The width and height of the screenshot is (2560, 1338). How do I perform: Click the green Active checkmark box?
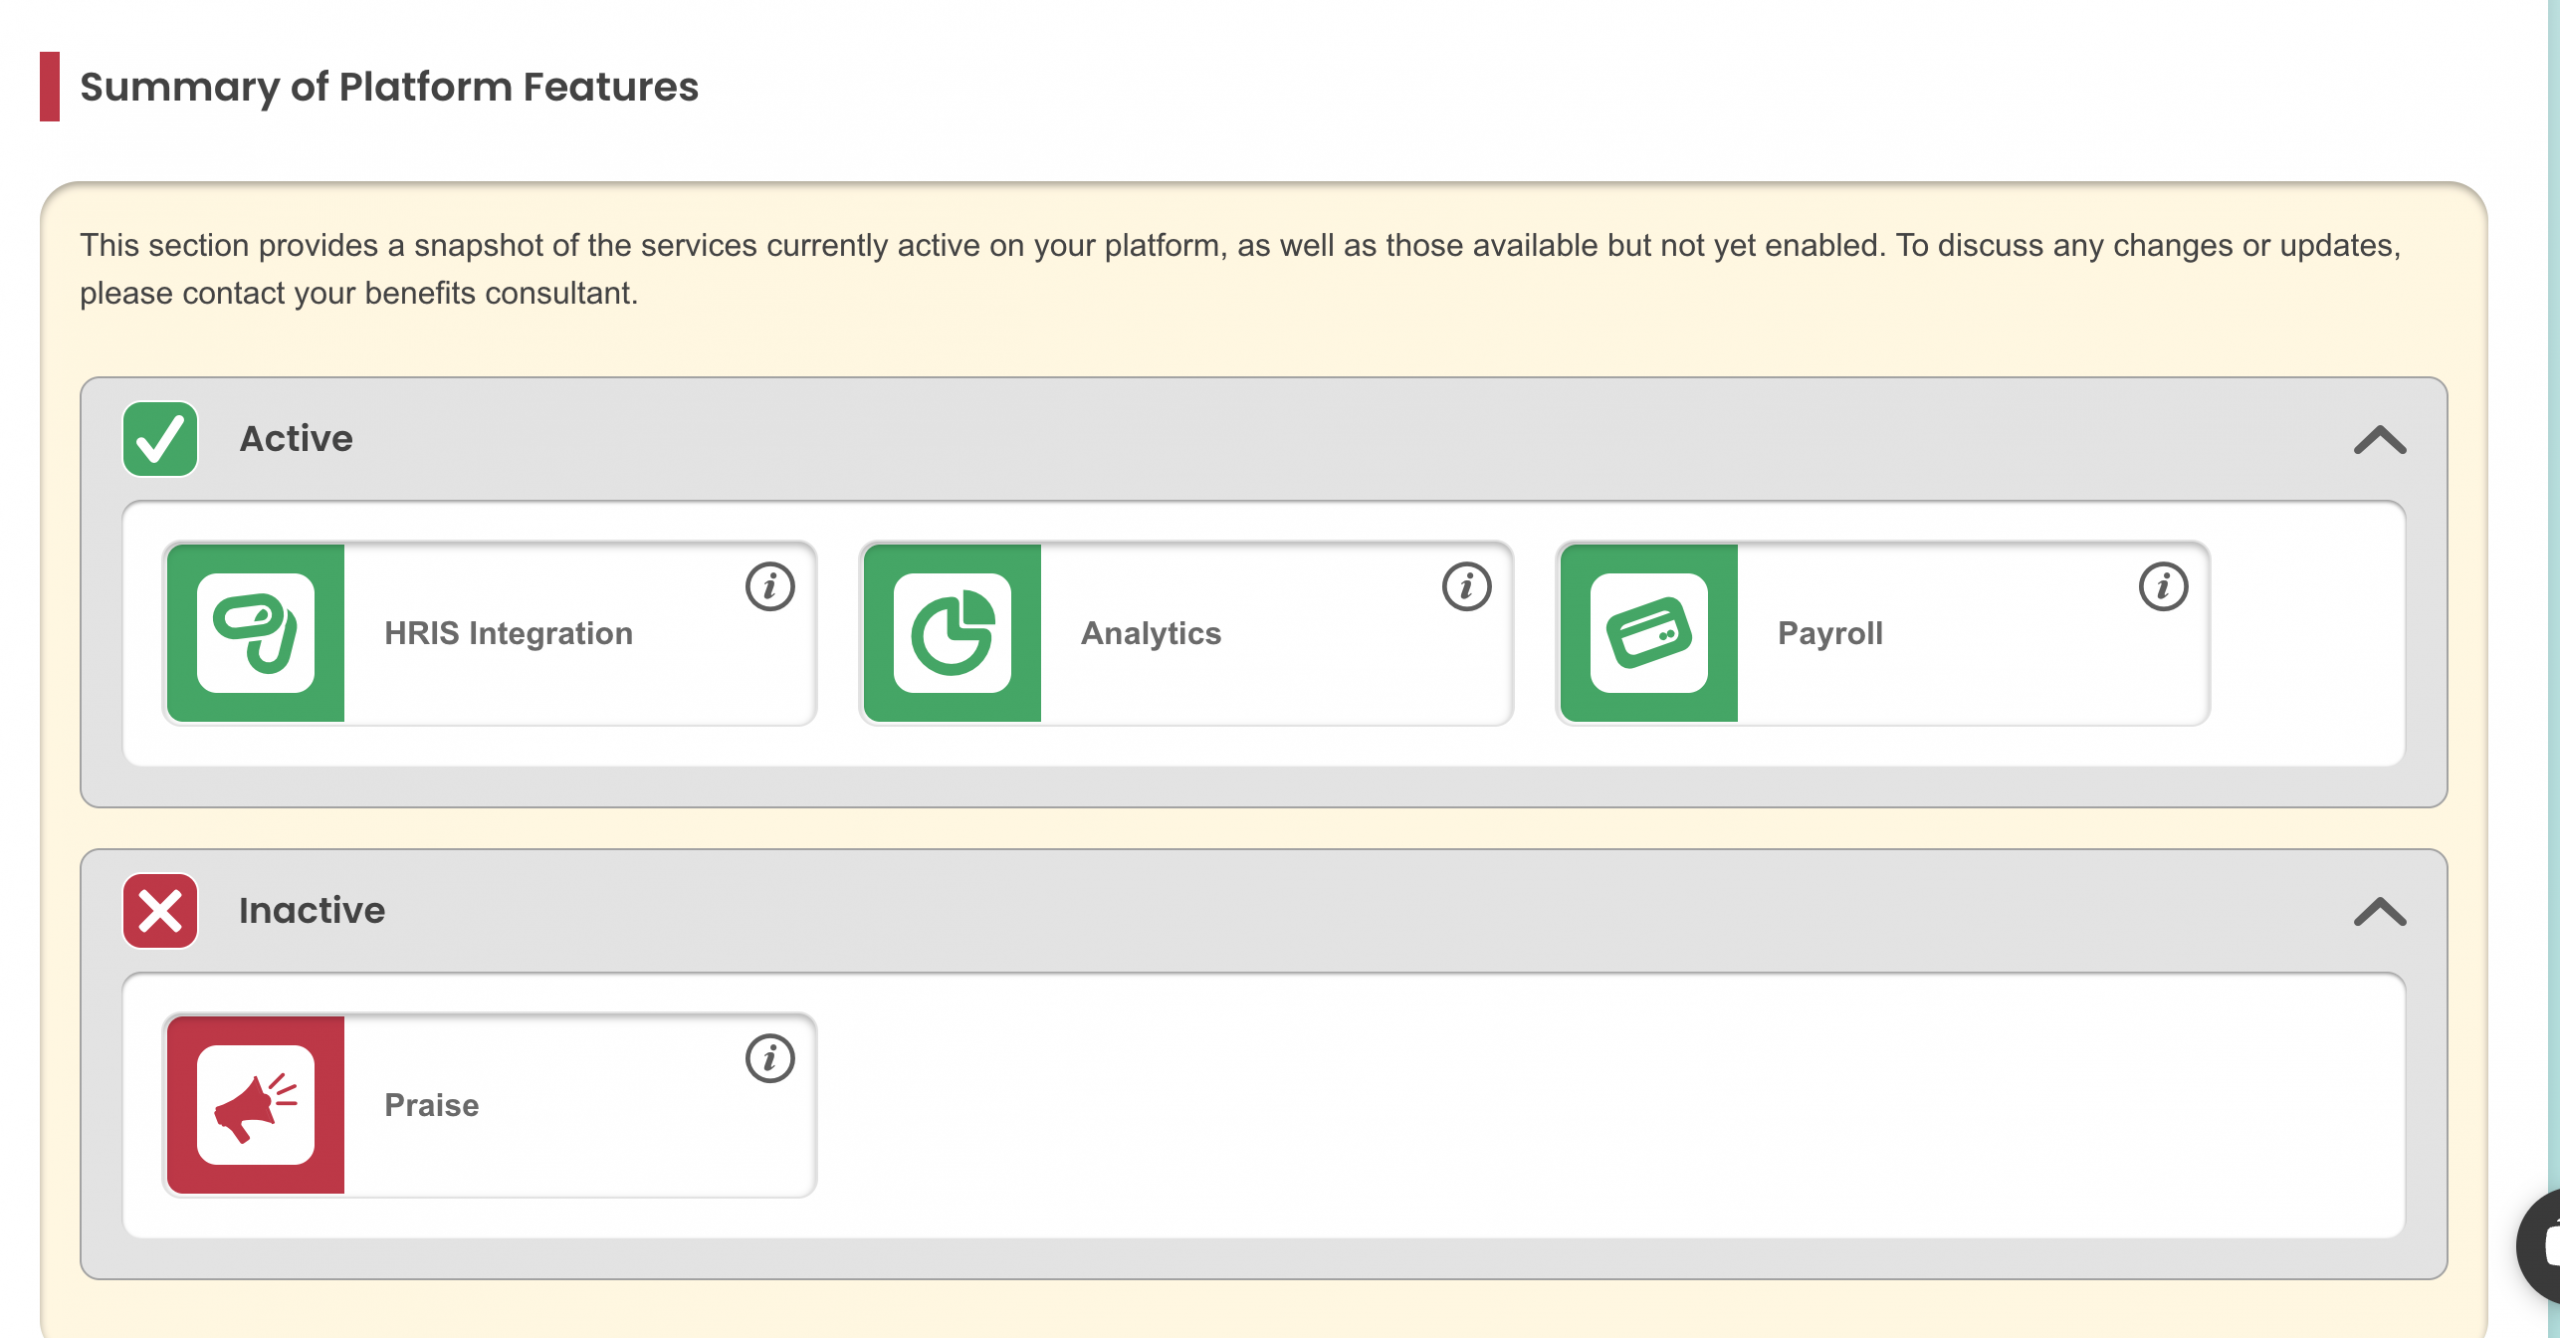160,439
